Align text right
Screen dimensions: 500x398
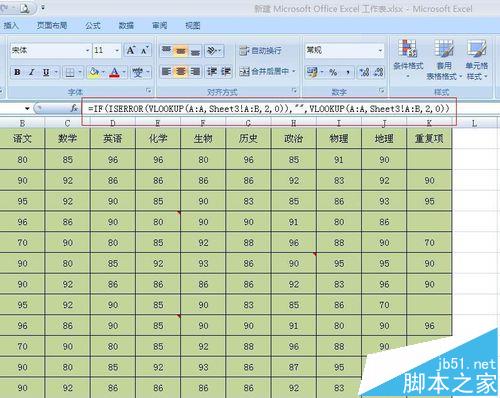coord(195,71)
